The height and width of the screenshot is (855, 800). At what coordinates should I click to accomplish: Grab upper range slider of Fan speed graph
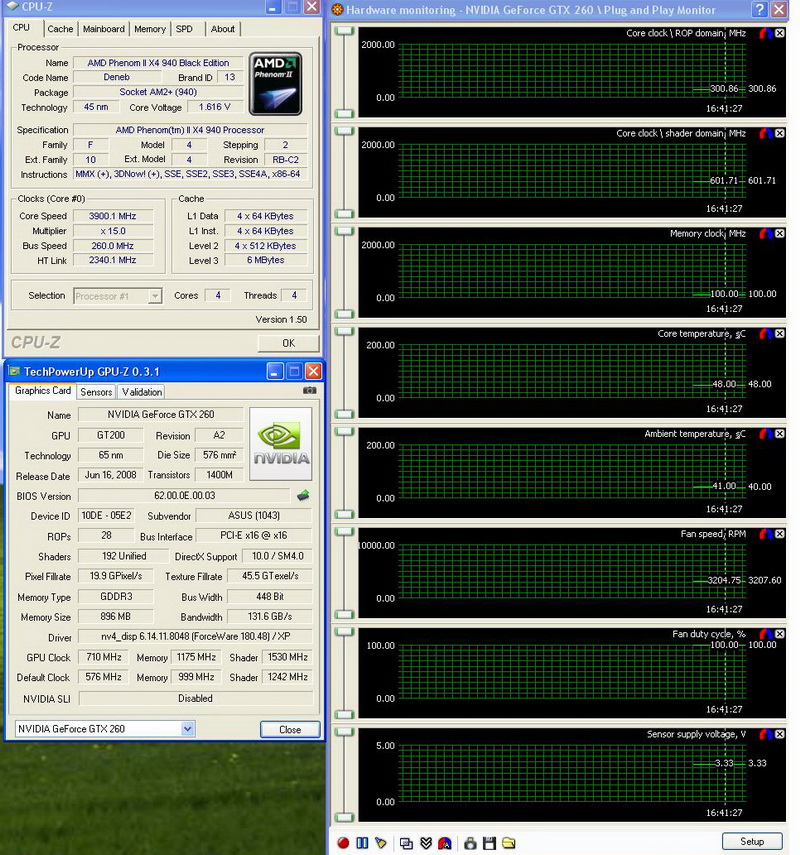pos(345,532)
